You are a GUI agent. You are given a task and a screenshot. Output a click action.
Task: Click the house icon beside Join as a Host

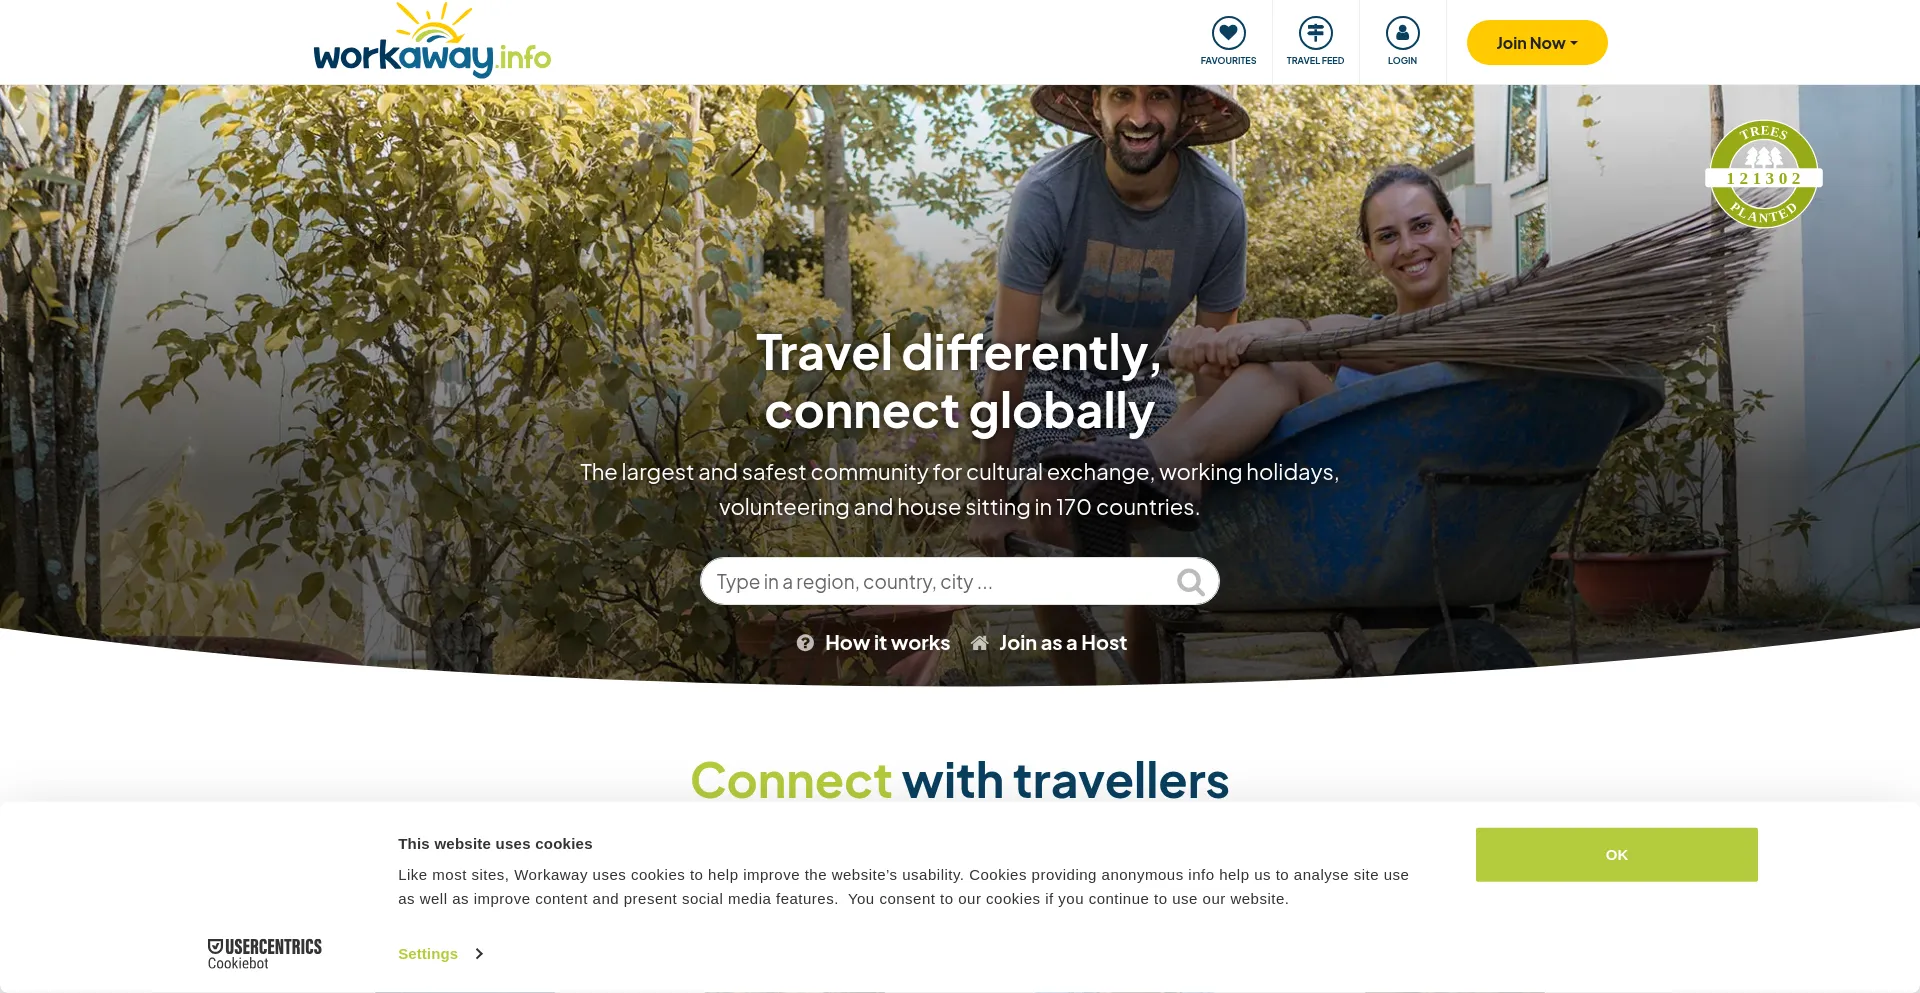(980, 643)
